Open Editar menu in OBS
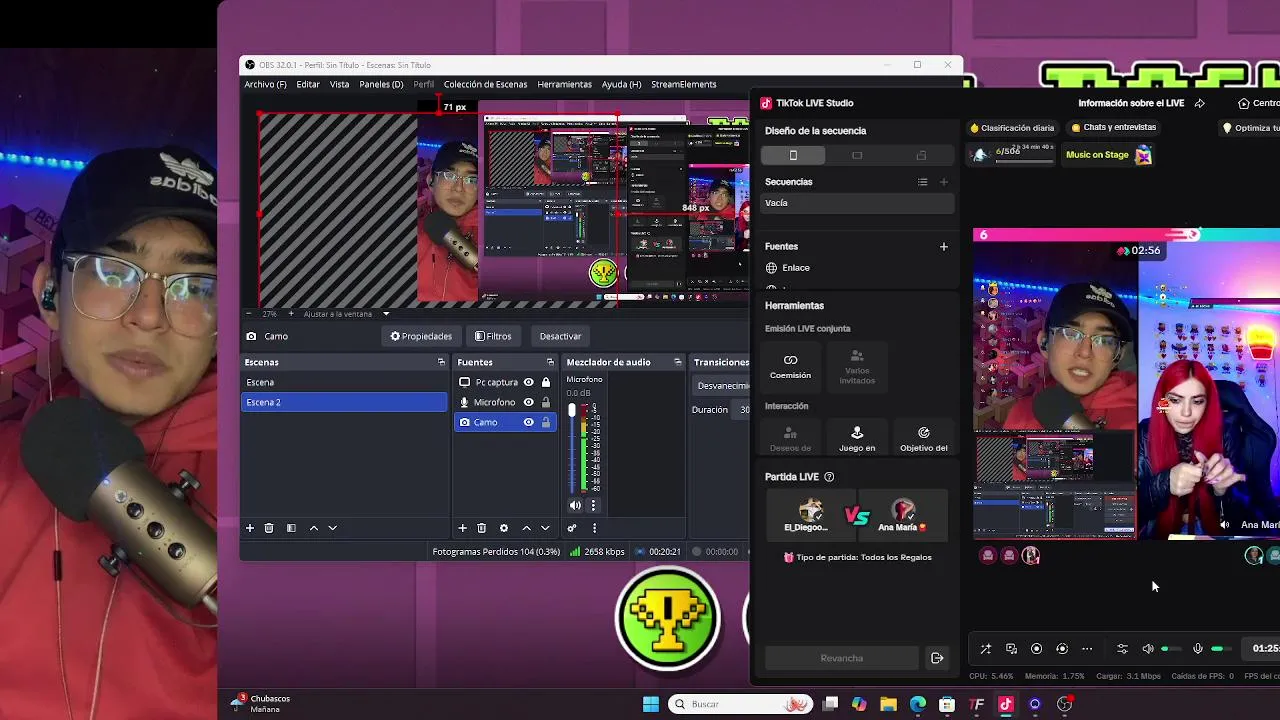The height and width of the screenshot is (720, 1280). click(x=308, y=84)
